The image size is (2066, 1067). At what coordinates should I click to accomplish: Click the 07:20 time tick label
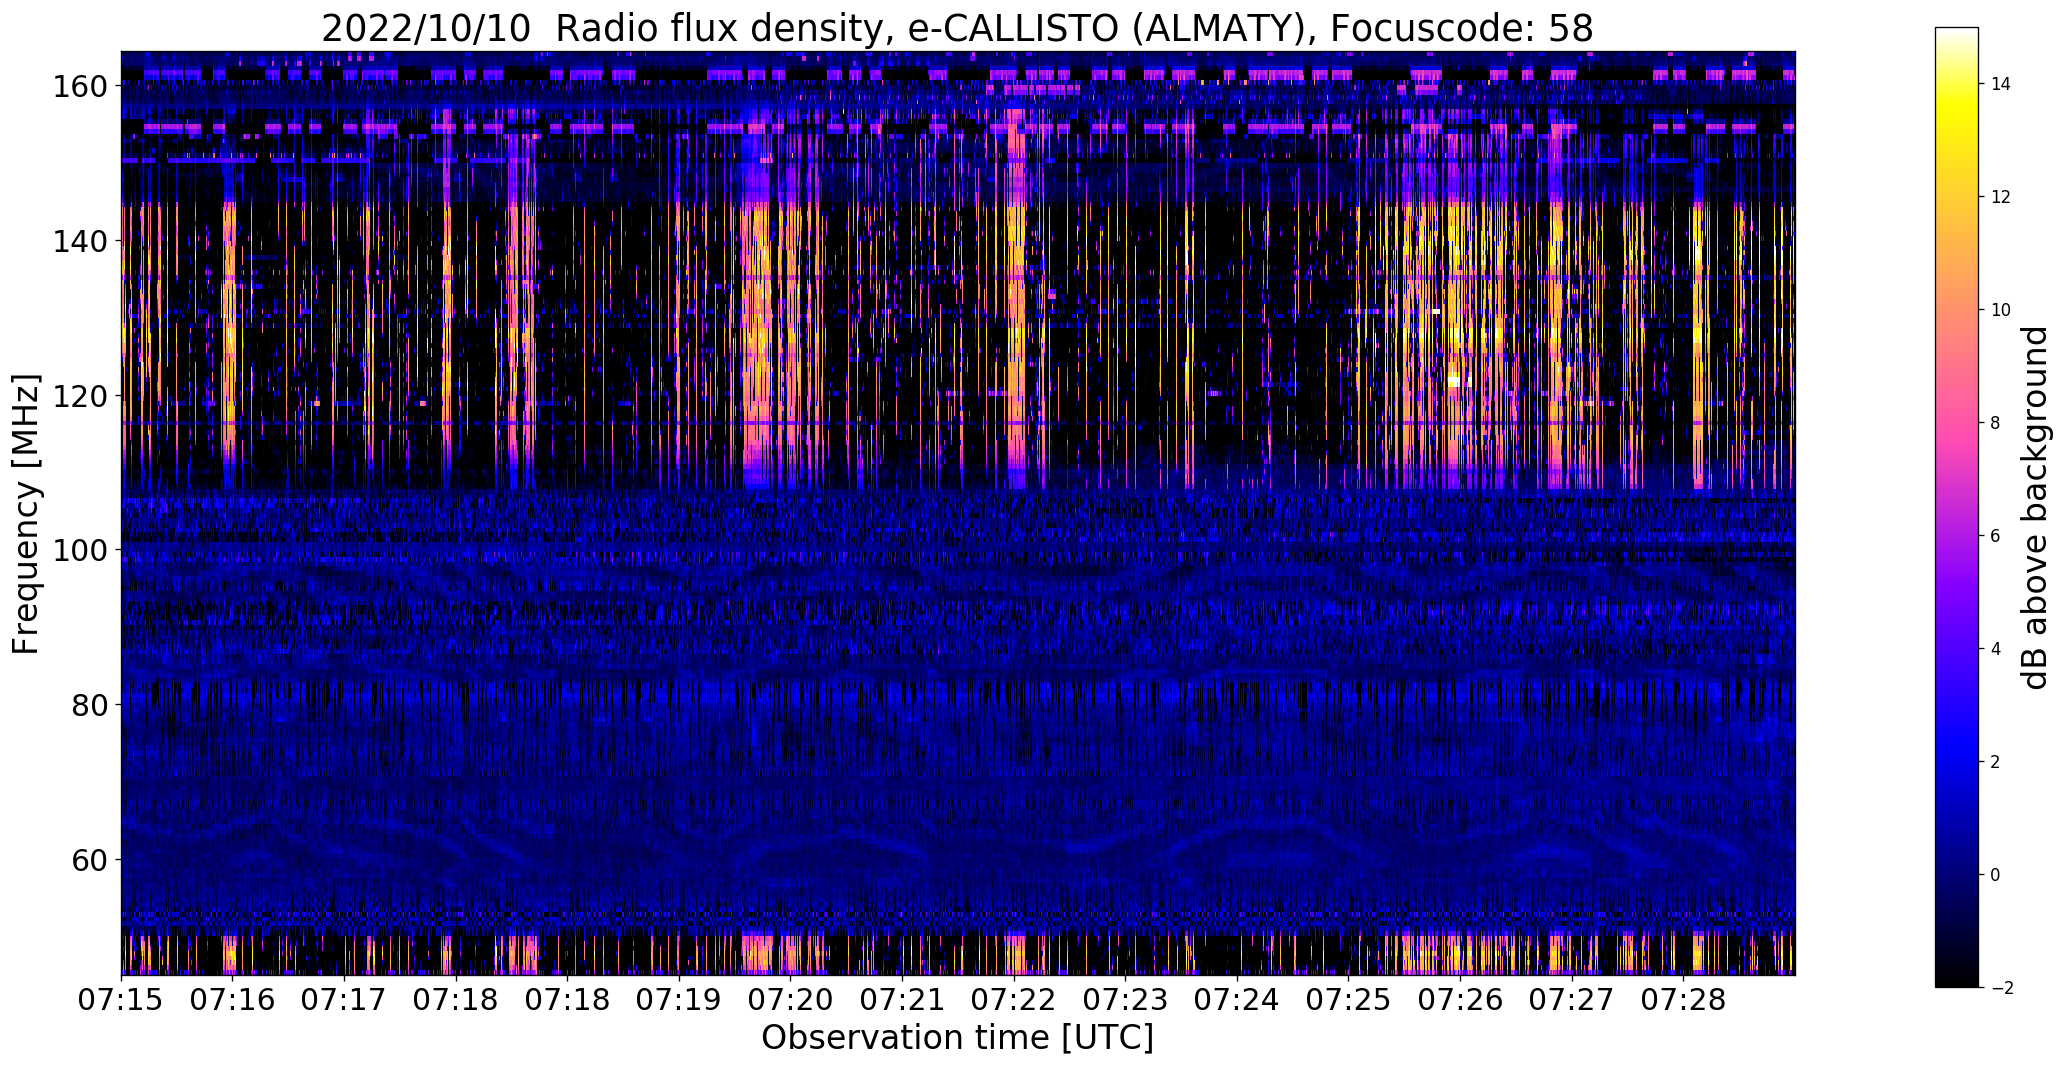click(790, 1000)
